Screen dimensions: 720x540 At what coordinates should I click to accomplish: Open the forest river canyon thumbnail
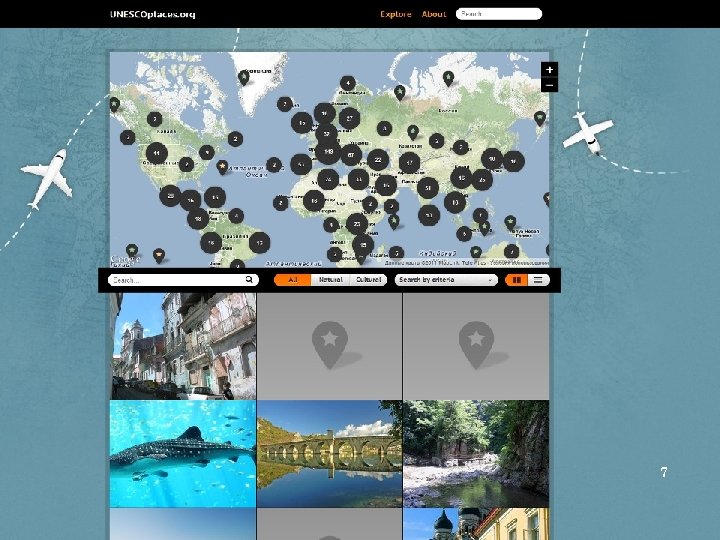point(476,454)
